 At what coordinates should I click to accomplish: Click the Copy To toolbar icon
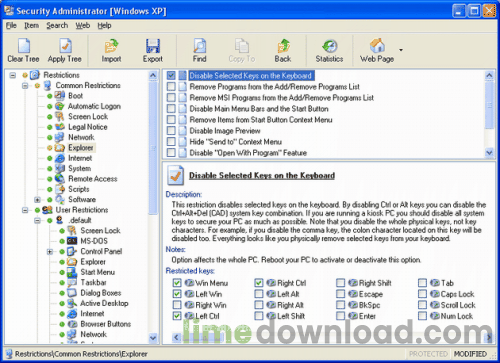[x=242, y=46]
